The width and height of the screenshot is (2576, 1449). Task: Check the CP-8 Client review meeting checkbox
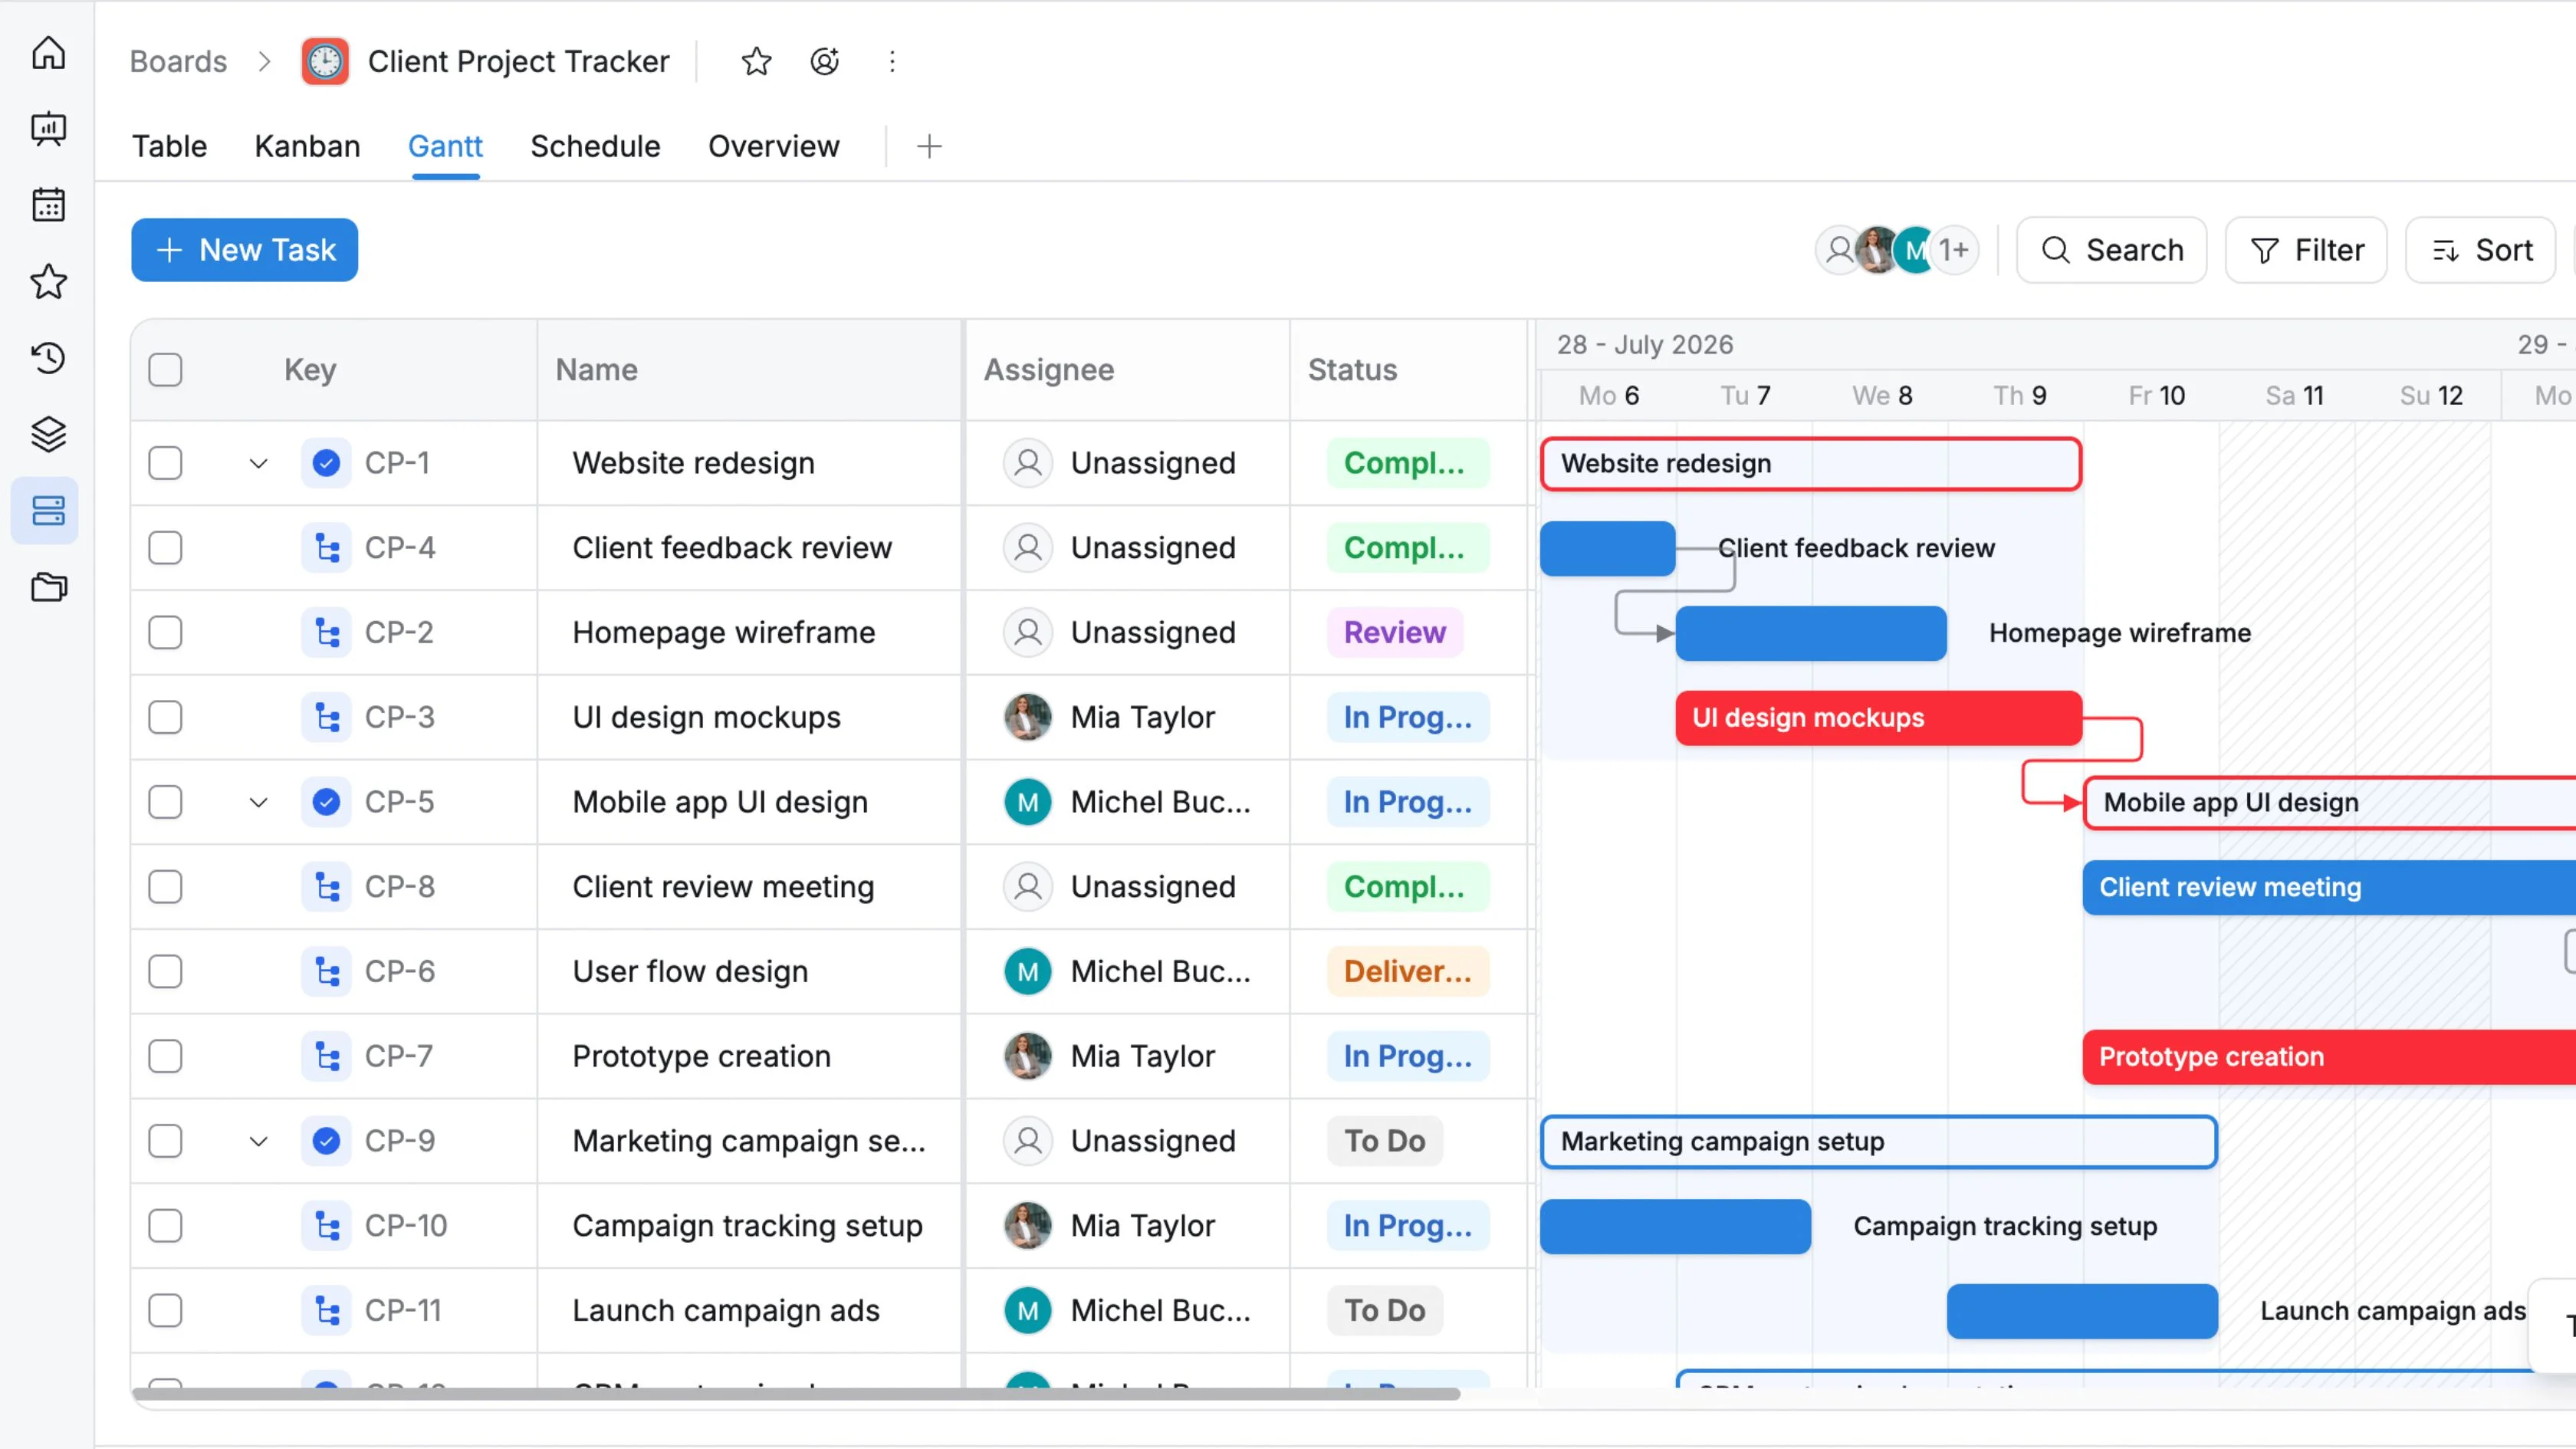click(x=165, y=887)
